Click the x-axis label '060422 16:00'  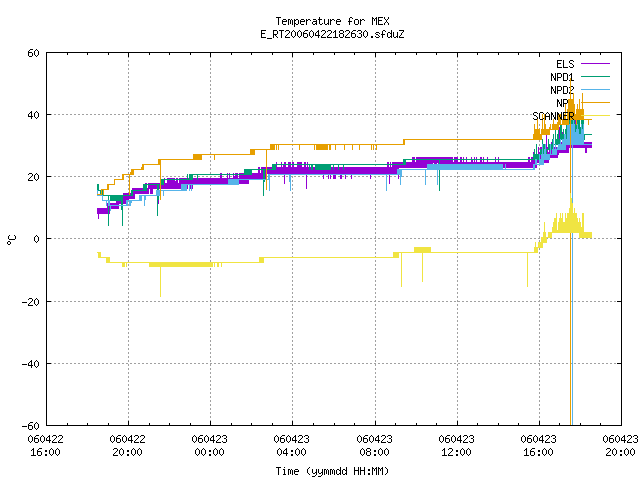coord(45,446)
